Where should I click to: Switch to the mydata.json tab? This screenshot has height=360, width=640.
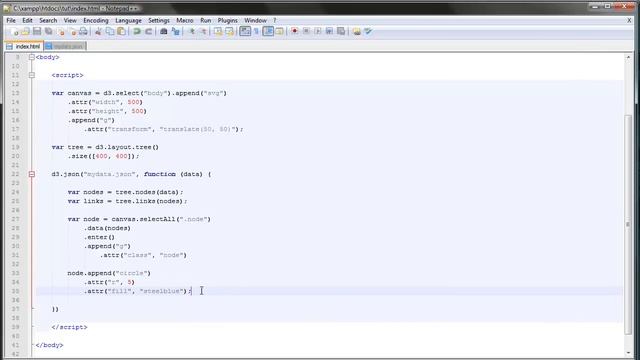[x=64, y=47]
